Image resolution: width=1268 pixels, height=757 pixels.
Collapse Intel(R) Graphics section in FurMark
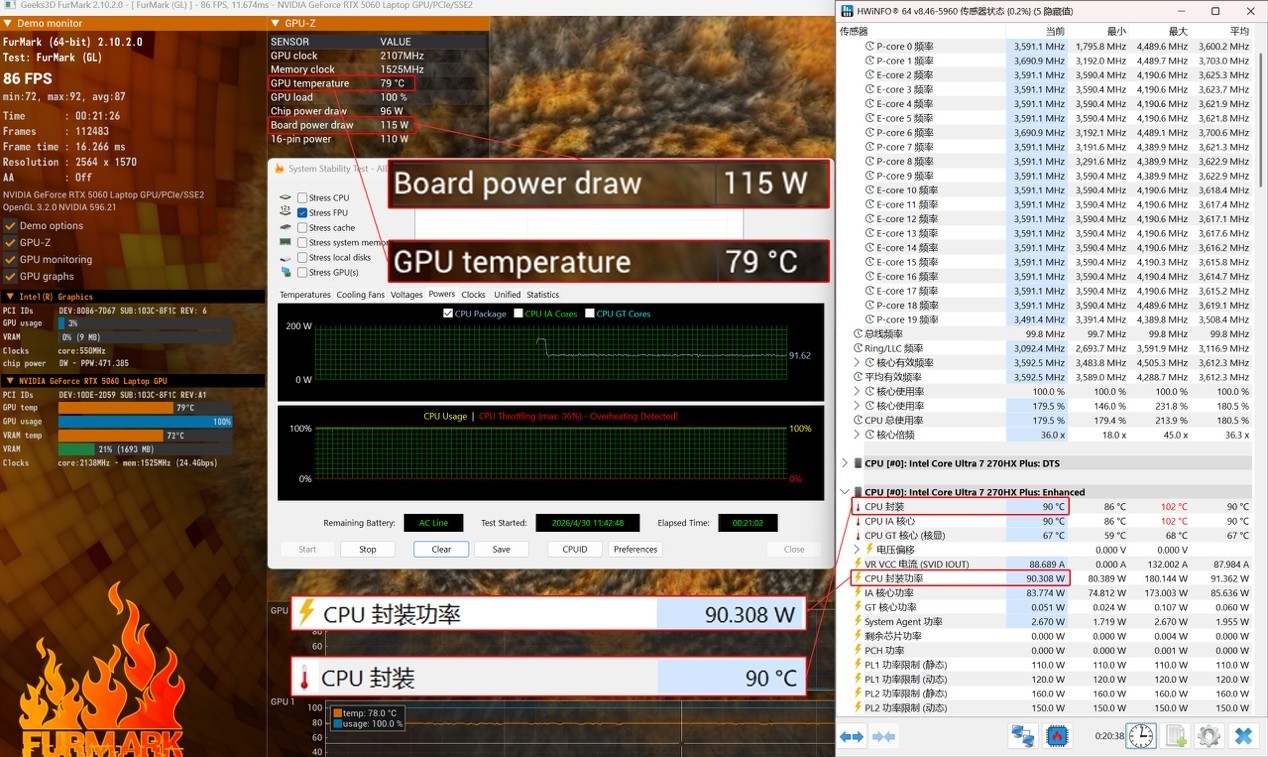click(10, 297)
